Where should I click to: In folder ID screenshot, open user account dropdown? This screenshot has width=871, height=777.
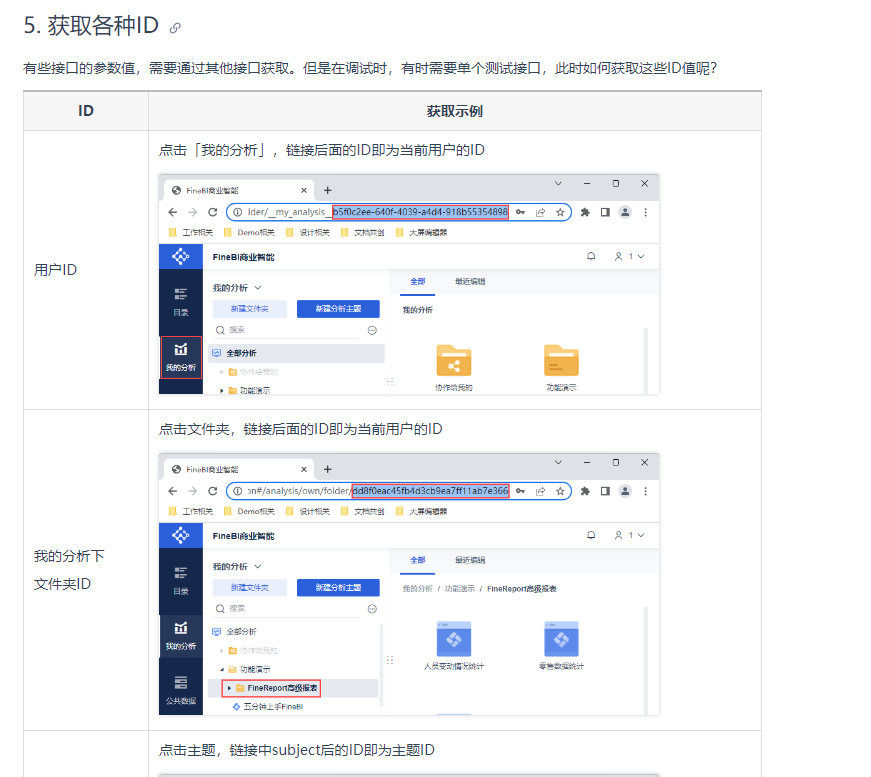(629, 535)
